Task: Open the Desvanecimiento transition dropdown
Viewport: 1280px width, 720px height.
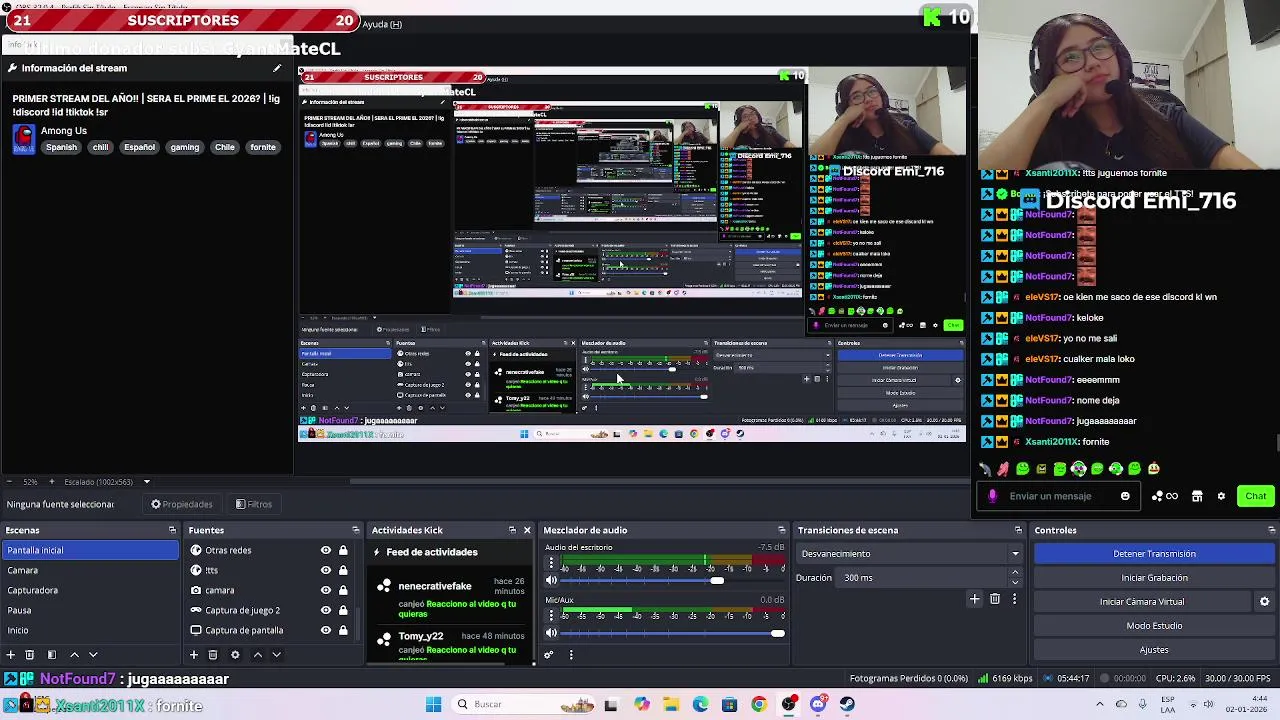Action: (x=910, y=554)
